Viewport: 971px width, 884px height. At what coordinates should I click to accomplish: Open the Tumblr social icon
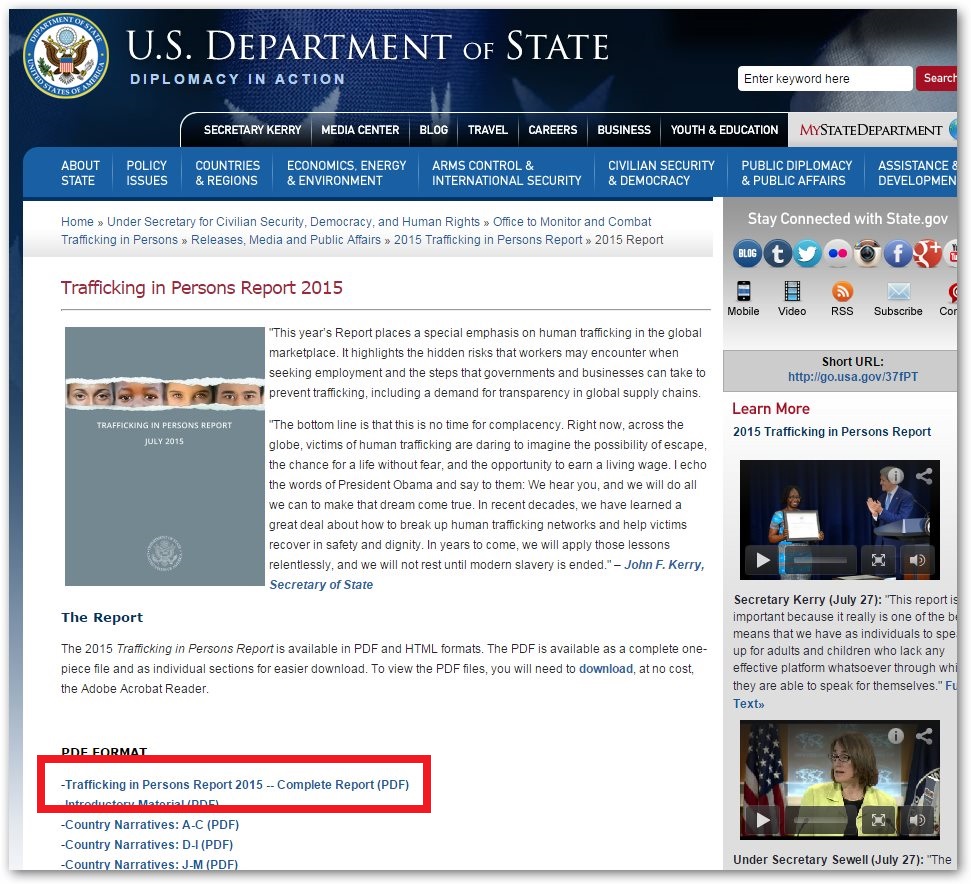click(777, 254)
